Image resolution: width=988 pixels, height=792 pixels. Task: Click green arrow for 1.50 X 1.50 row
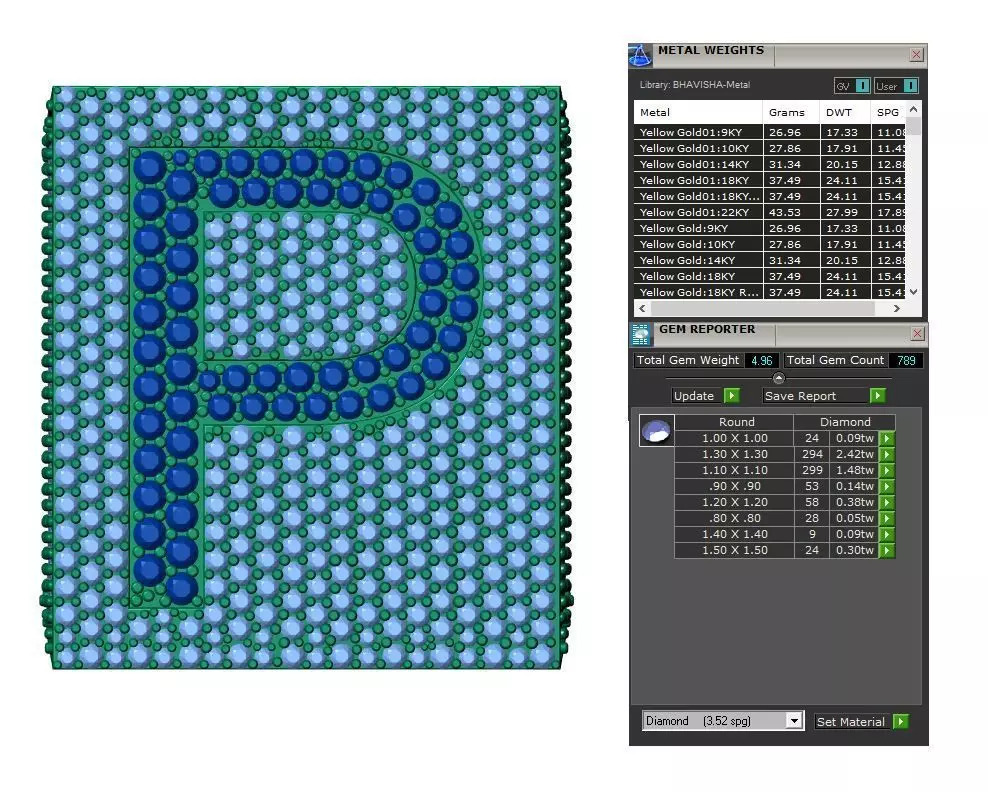coord(887,551)
